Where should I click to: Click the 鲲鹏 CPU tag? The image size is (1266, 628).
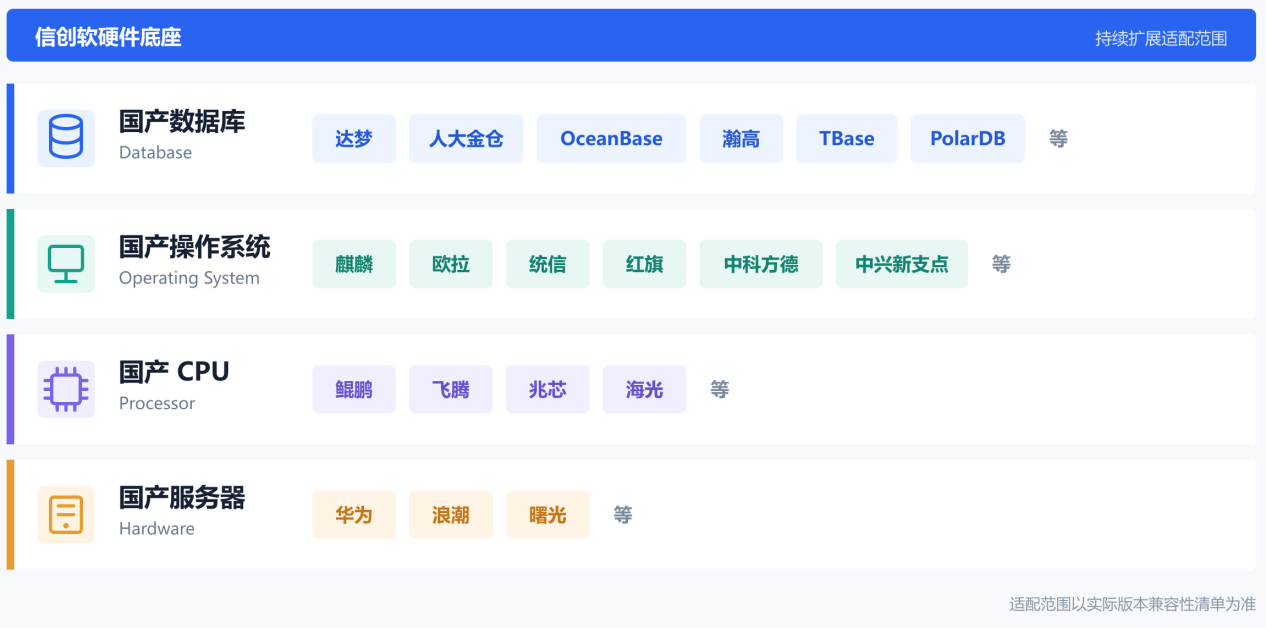(x=354, y=390)
